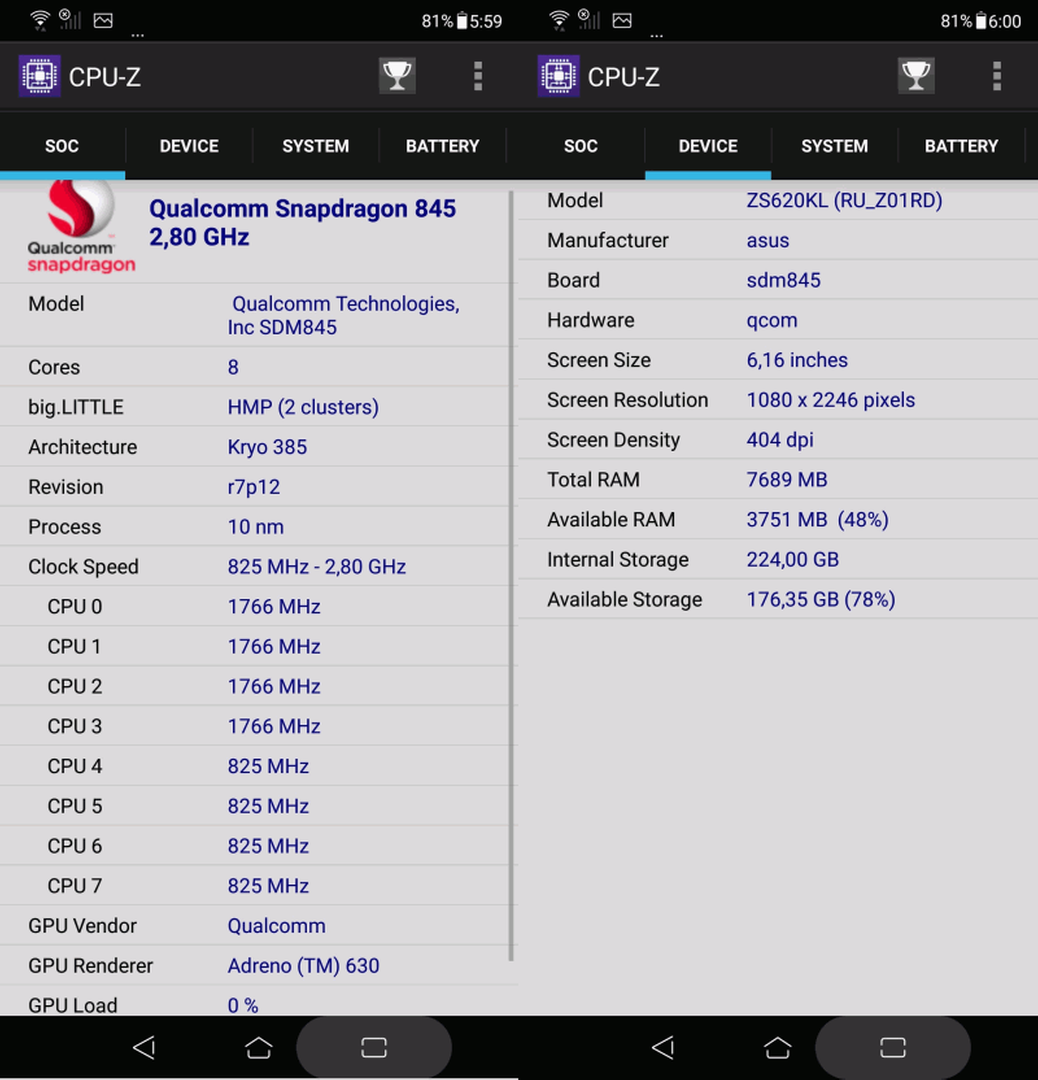Tap the '7689 MB' total RAM value
The image size is (1038, 1080).
coord(787,480)
